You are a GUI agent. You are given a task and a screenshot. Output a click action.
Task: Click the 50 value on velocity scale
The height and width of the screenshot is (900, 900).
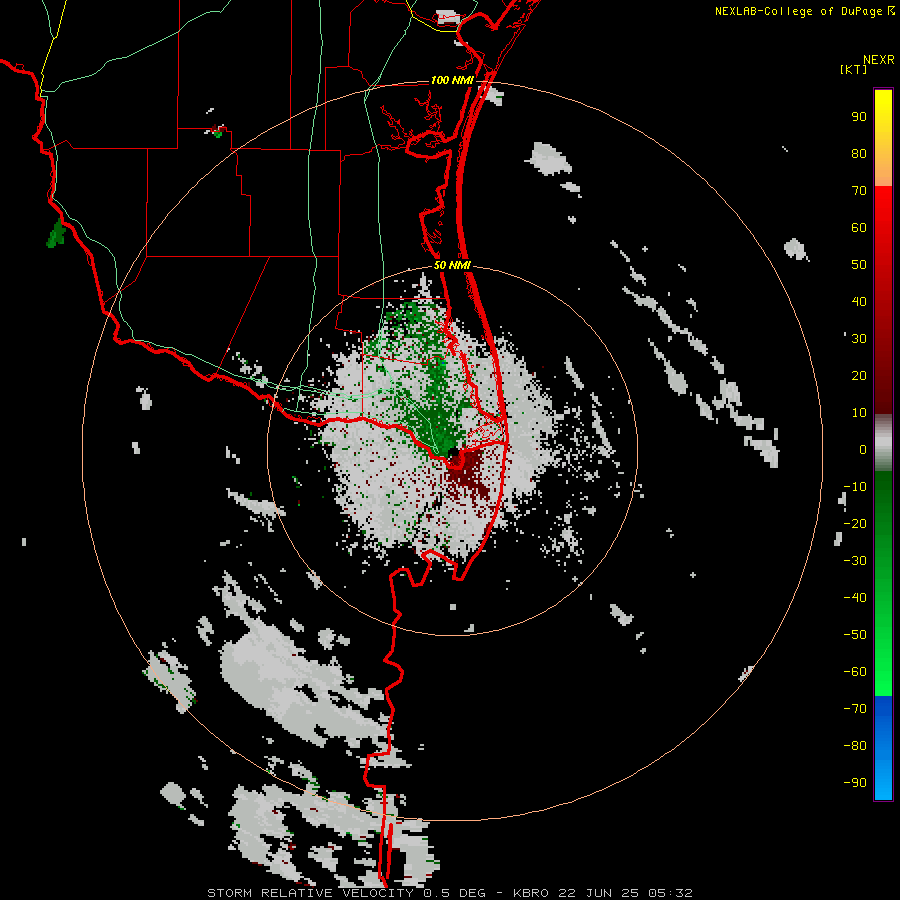point(859,265)
